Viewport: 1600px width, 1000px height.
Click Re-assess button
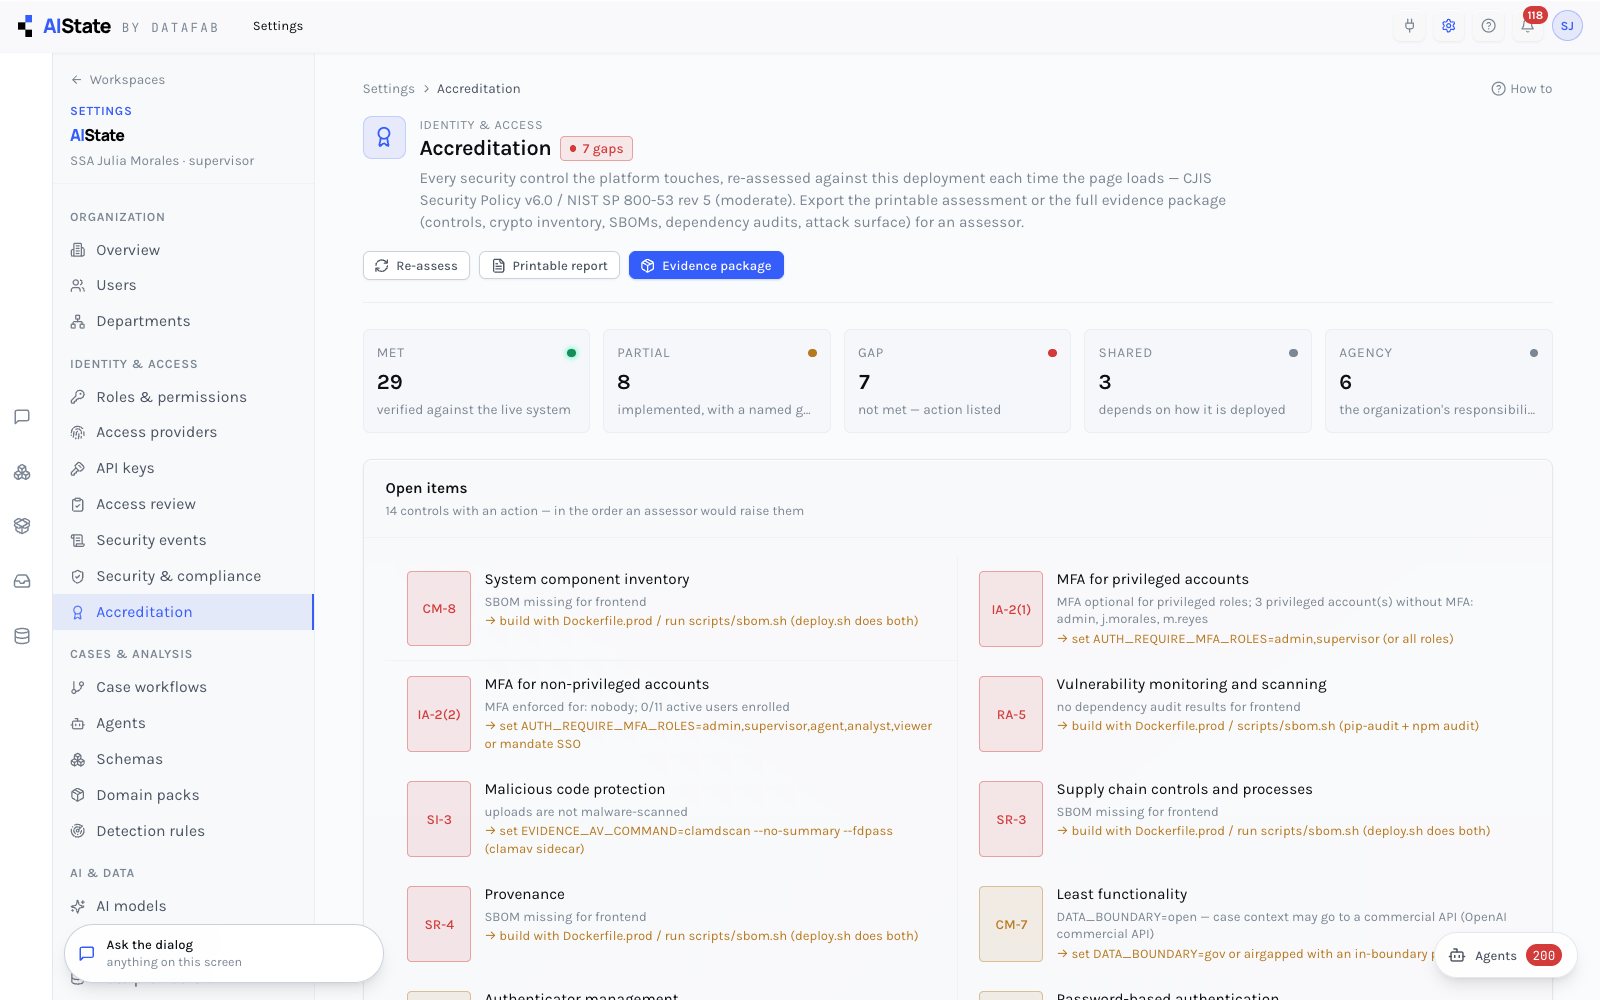pyautogui.click(x=416, y=266)
